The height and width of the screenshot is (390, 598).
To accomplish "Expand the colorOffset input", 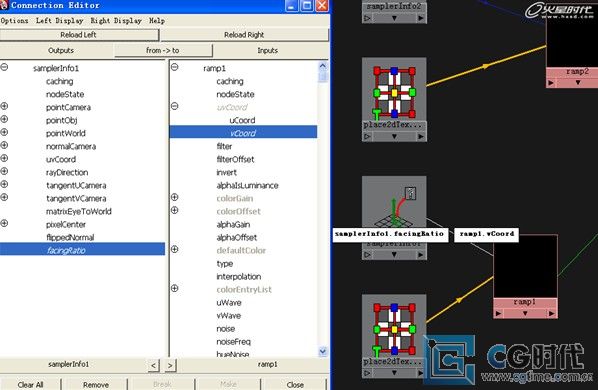I will click(x=175, y=210).
